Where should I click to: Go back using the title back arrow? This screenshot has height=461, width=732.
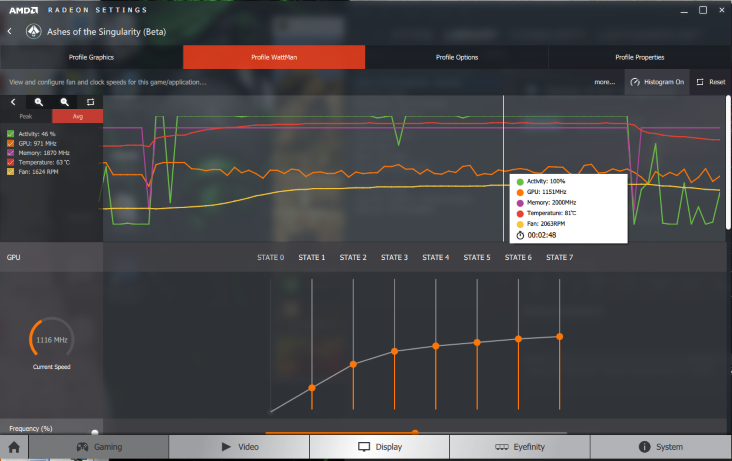(10, 31)
